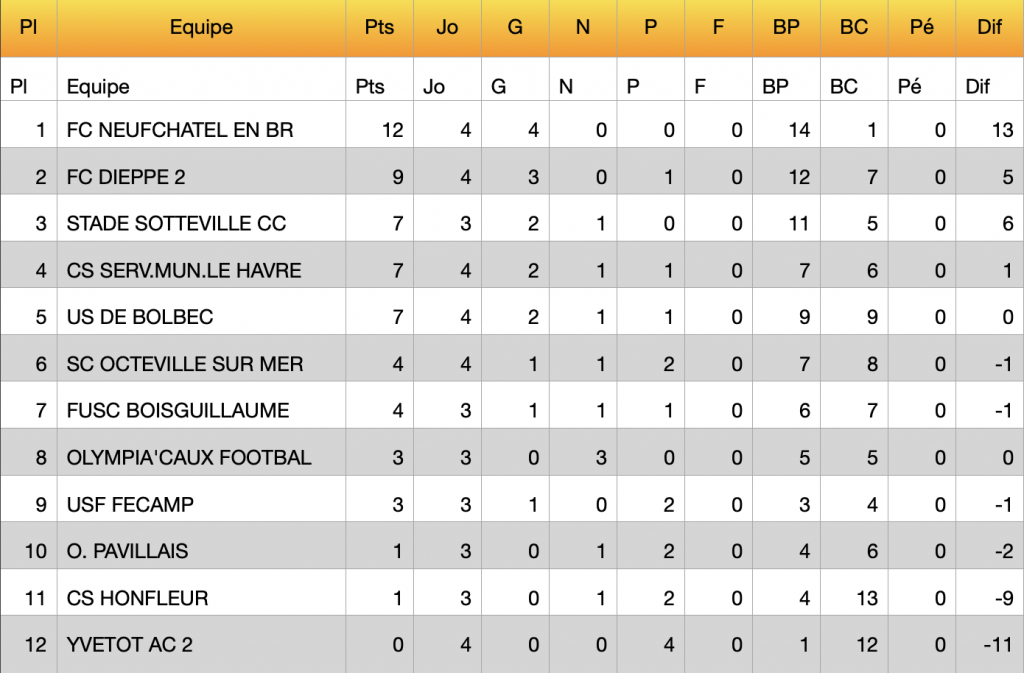Select team FC NEUFCHATEL EN BR

pos(180,130)
